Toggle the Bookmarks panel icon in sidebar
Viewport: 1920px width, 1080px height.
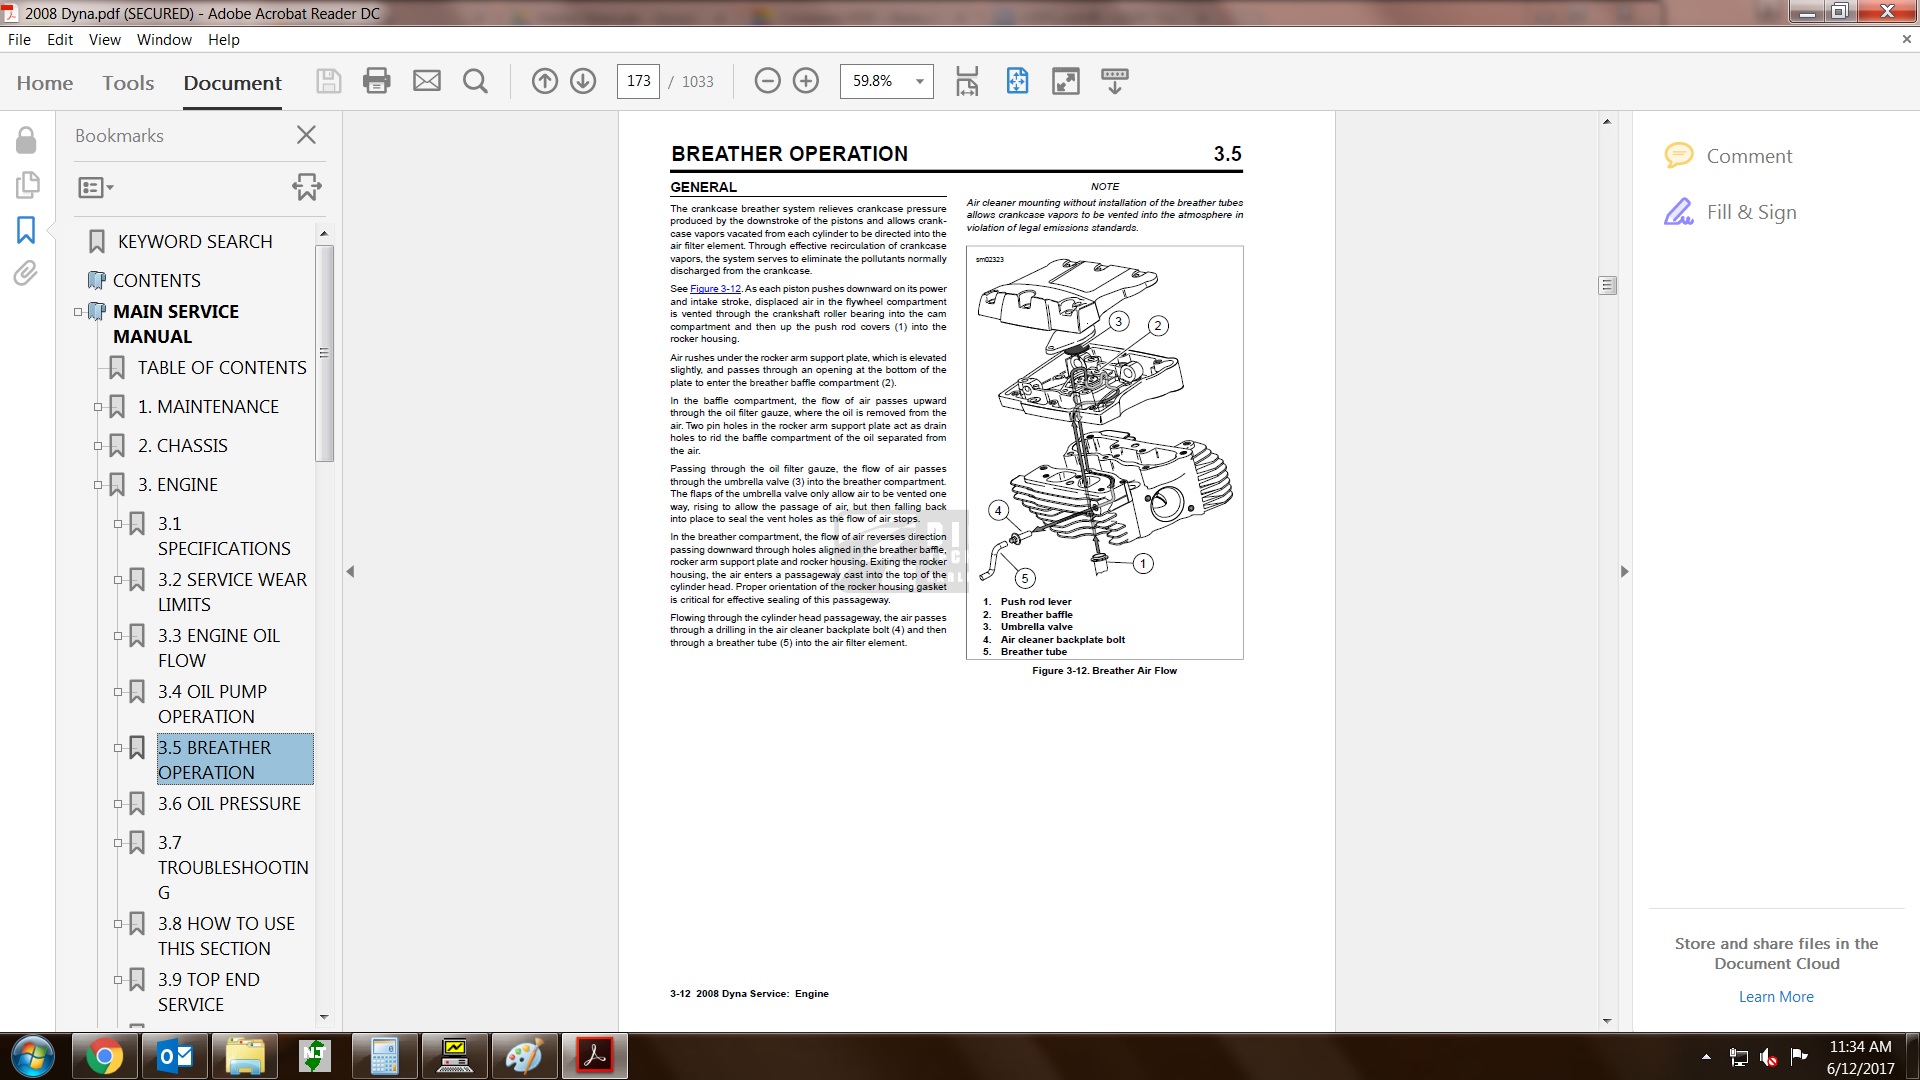pyautogui.click(x=26, y=230)
